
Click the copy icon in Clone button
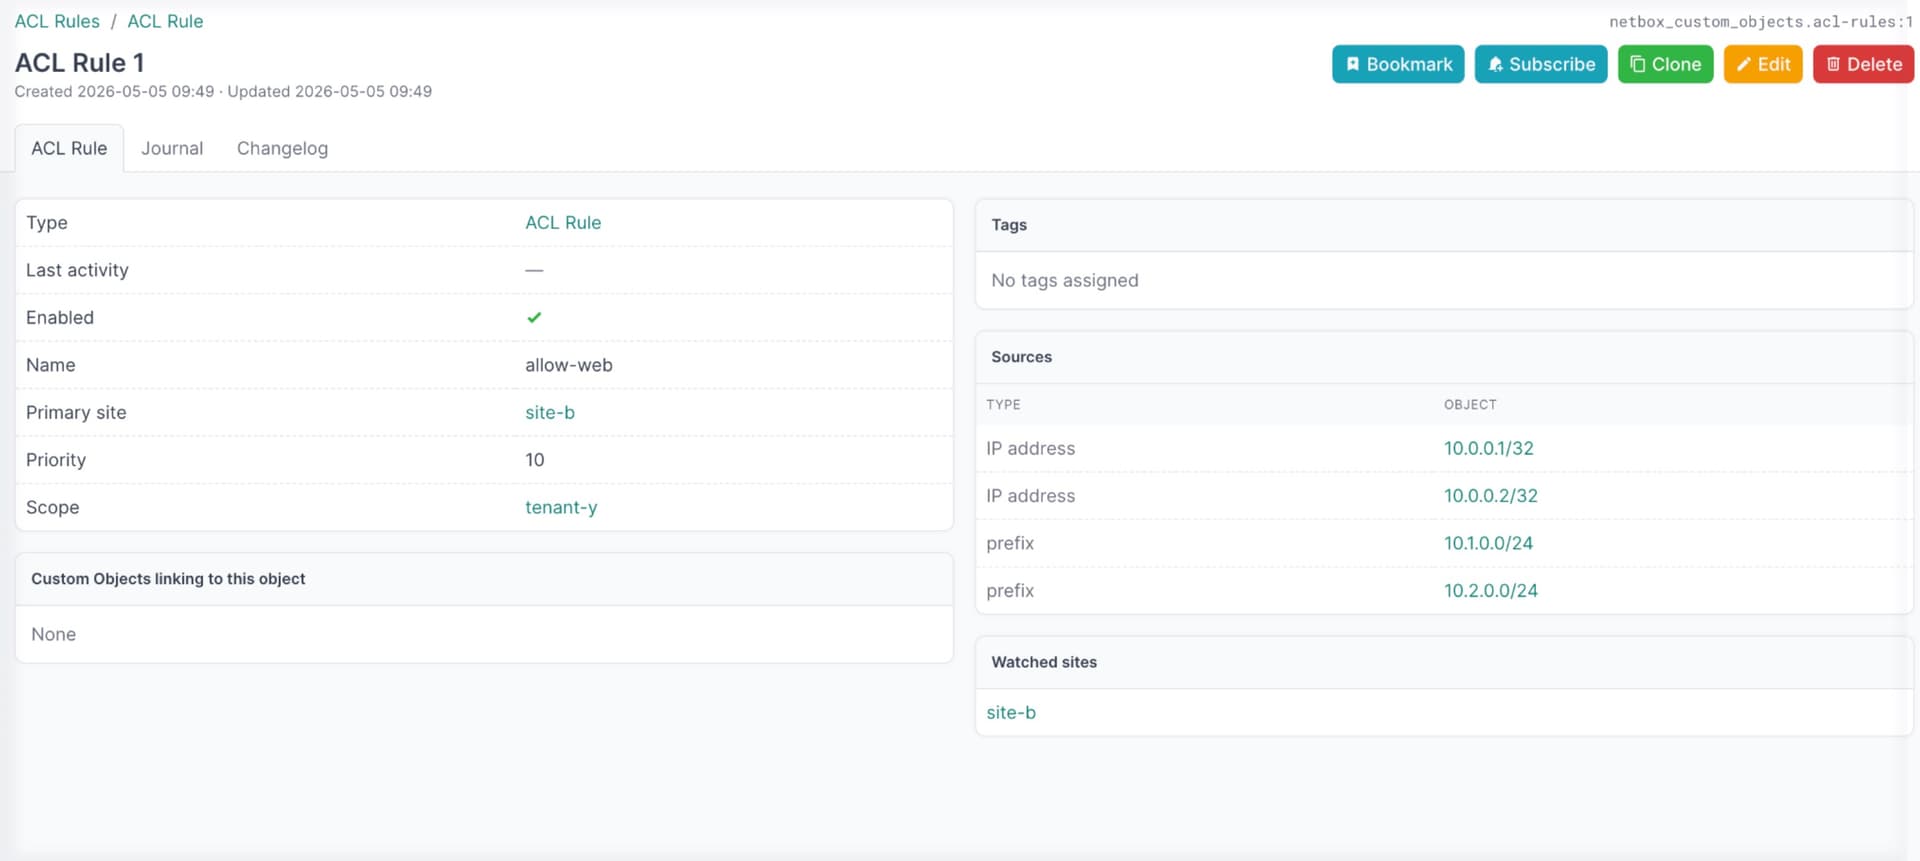pos(1637,64)
